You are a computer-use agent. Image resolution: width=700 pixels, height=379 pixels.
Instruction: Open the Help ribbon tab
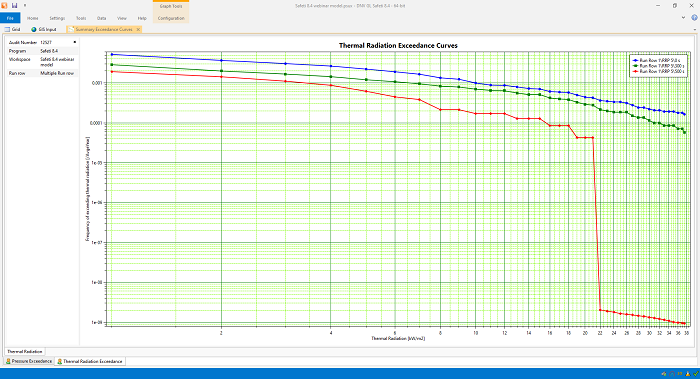click(x=142, y=18)
